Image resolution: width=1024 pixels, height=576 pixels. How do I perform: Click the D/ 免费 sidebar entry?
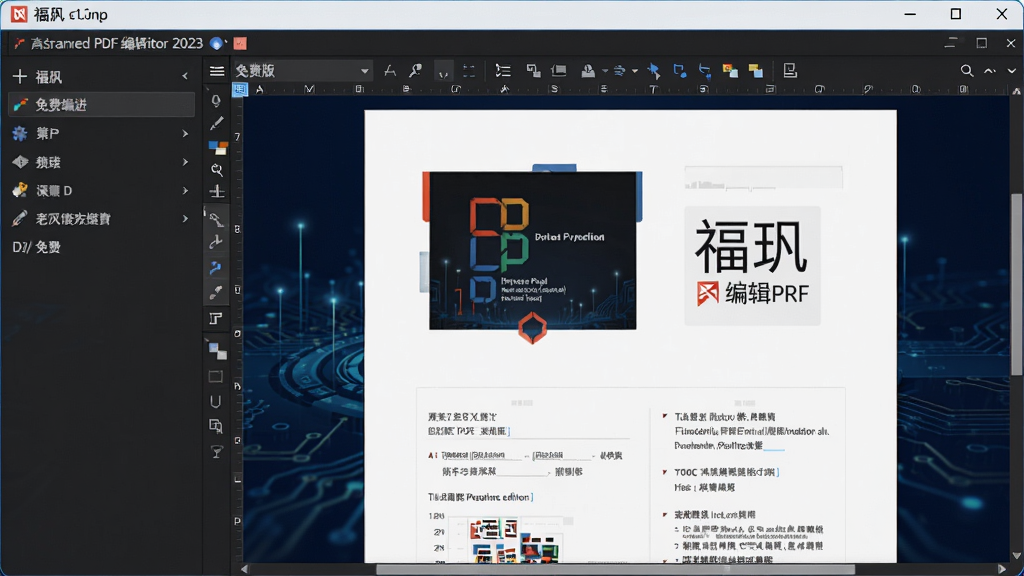click(x=37, y=248)
